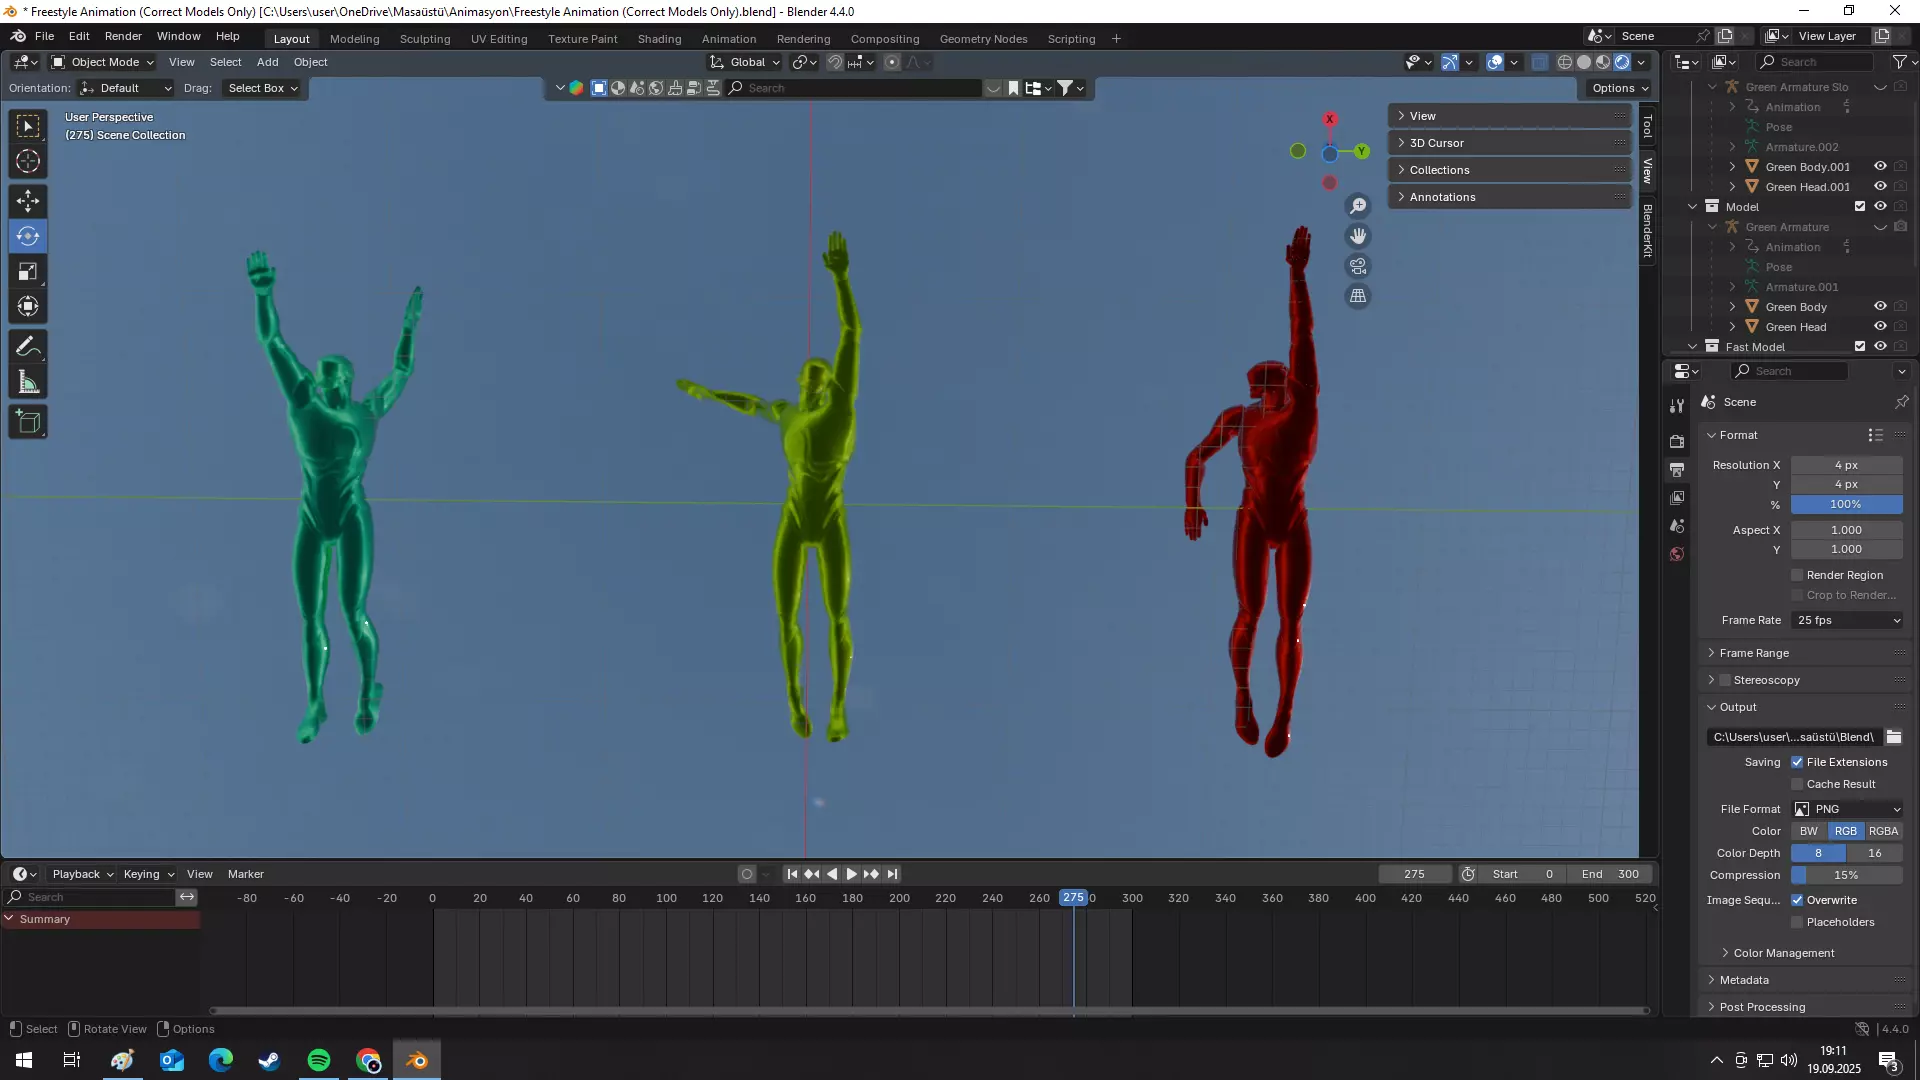Expand the 3D Cursor sidebar panel

click(1436, 143)
